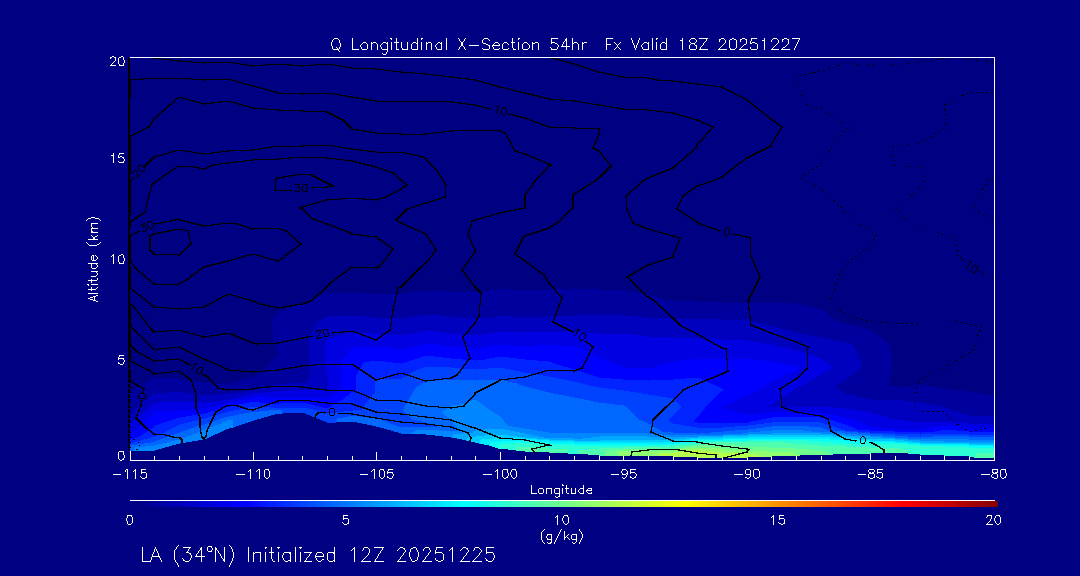Click the 20 km altitude tick label
Viewport: 1080px width, 576px height.
(x=115, y=62)
